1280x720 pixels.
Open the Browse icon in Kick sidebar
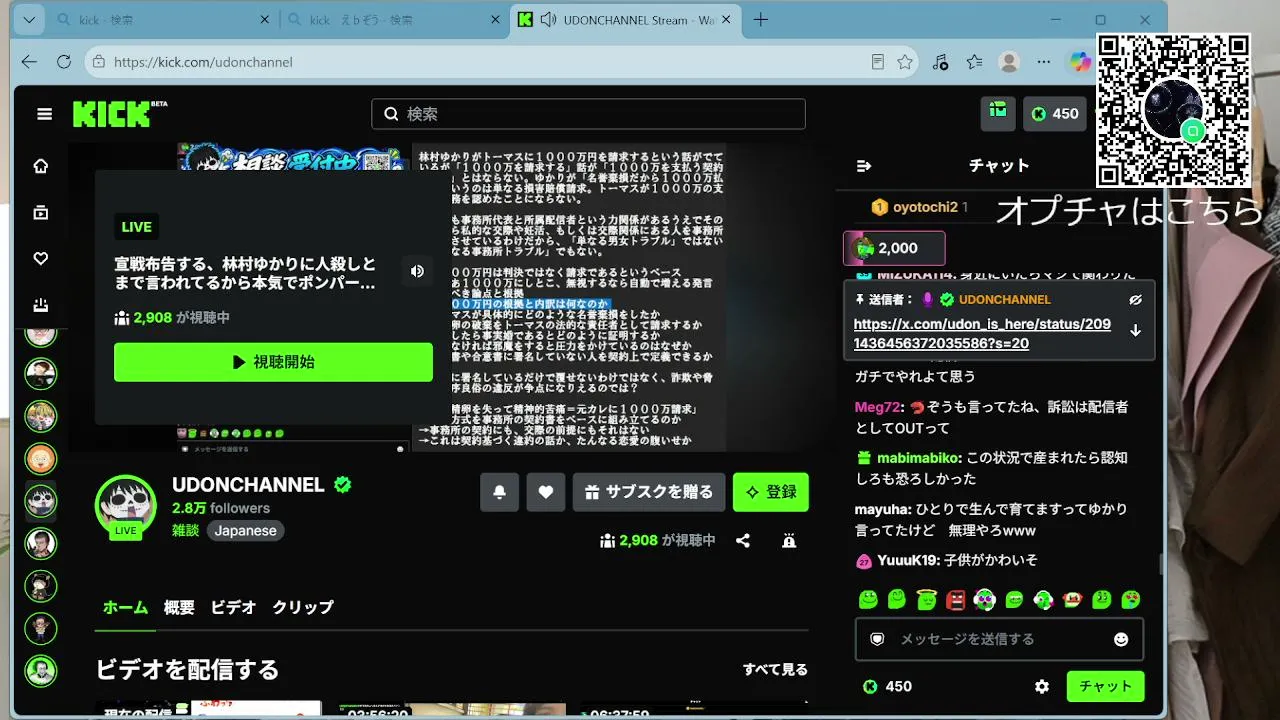tap(41, 212)
